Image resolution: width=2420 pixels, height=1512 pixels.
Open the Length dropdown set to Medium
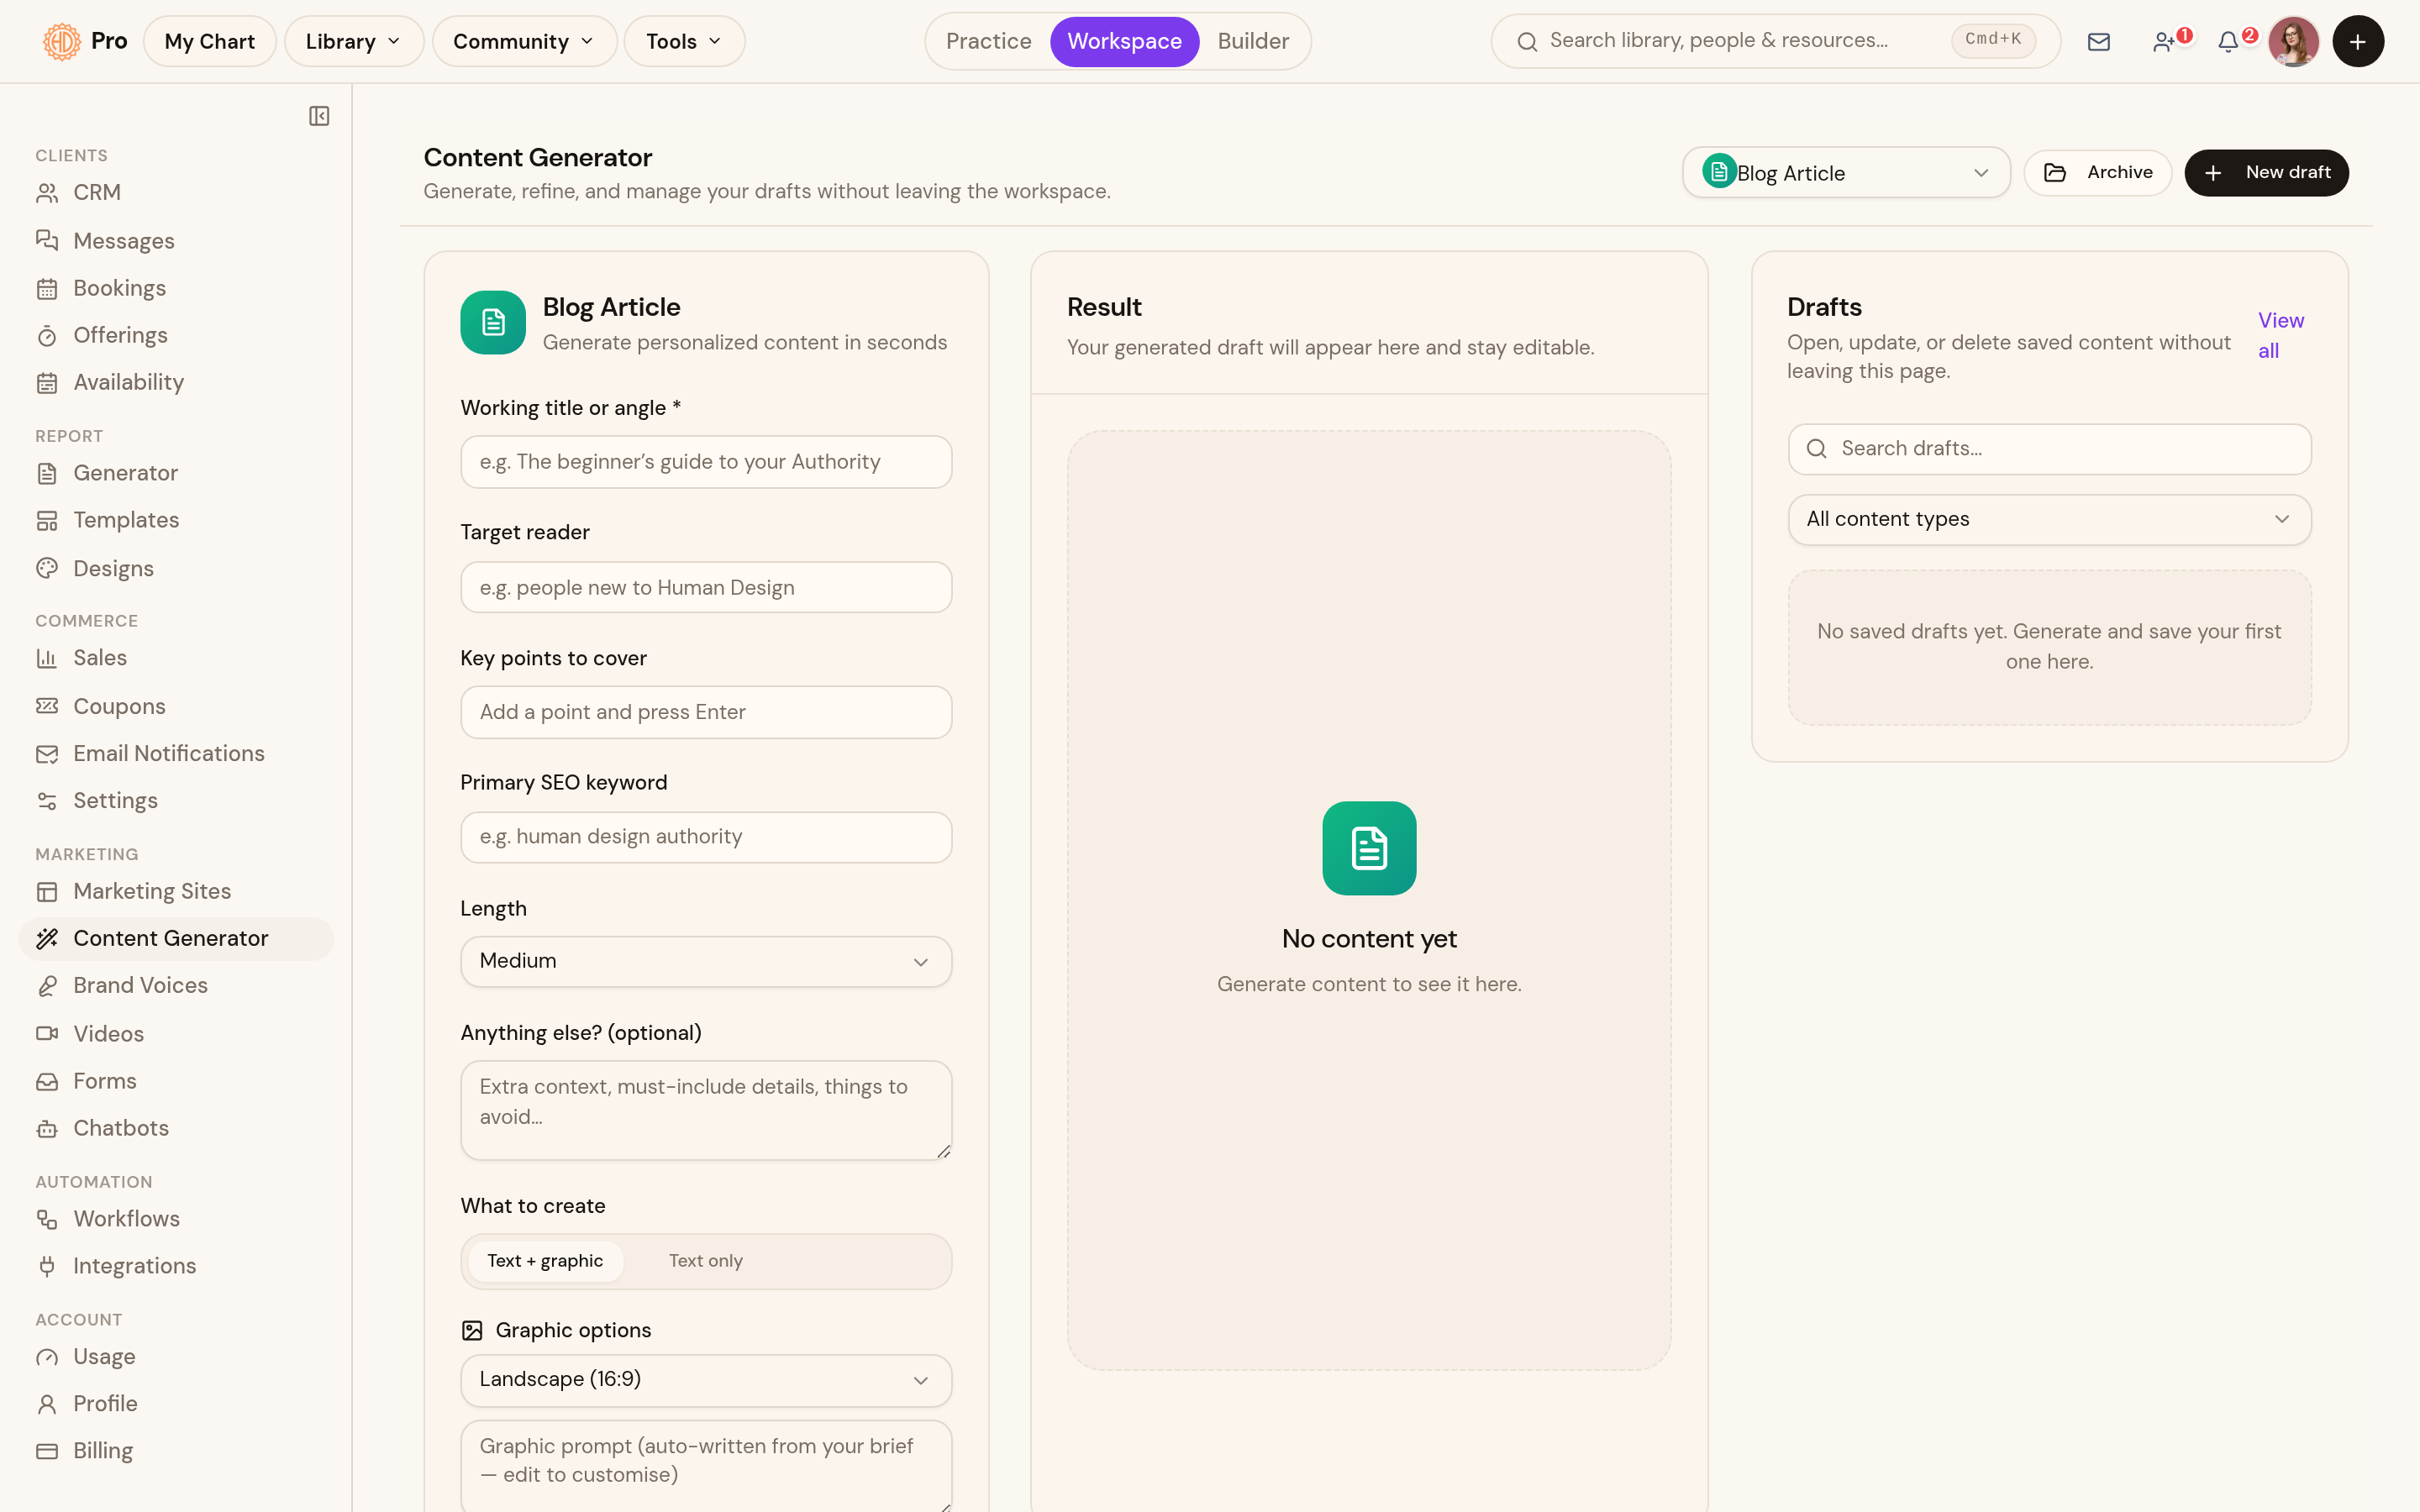click(x=706, y=961)
